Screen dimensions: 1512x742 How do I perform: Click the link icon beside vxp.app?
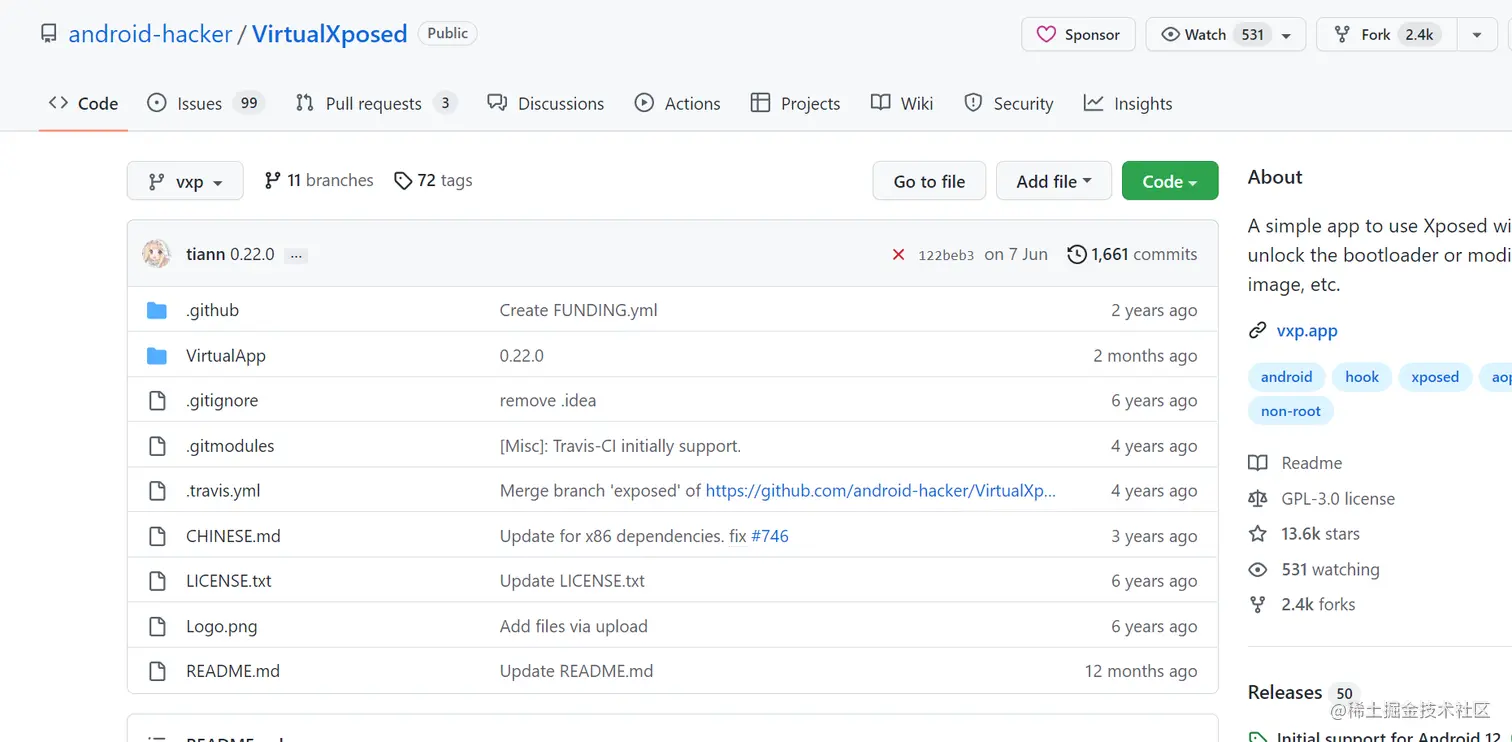pyautogui.click(x=1258, y=331)
